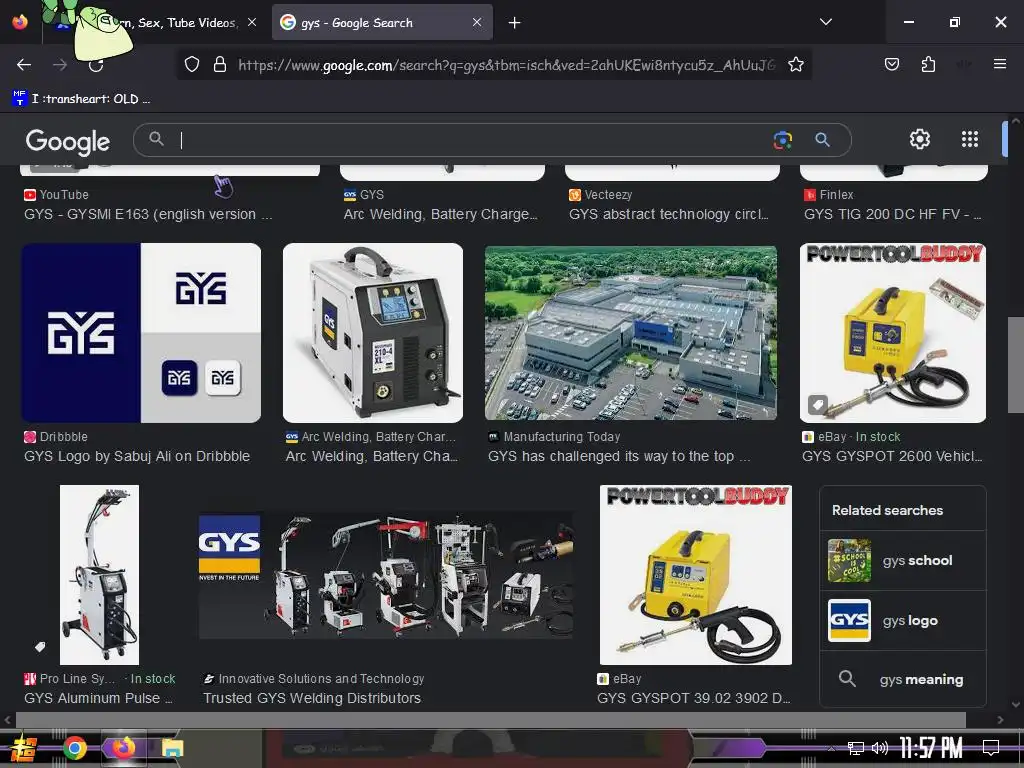1024x768 pixels.
Task: Close the Tube Videos tab
Action: 251,22
